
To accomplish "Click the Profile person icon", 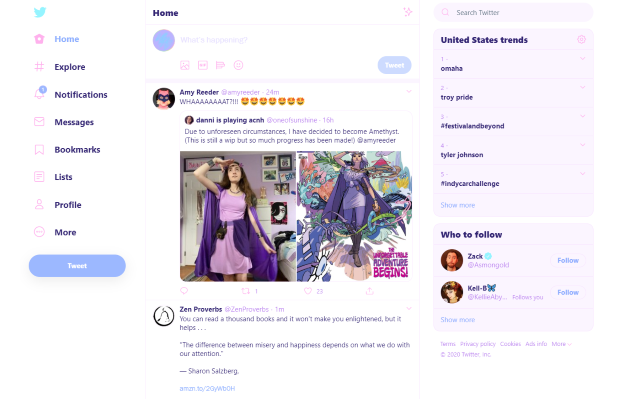I will (x=39, y=204).
